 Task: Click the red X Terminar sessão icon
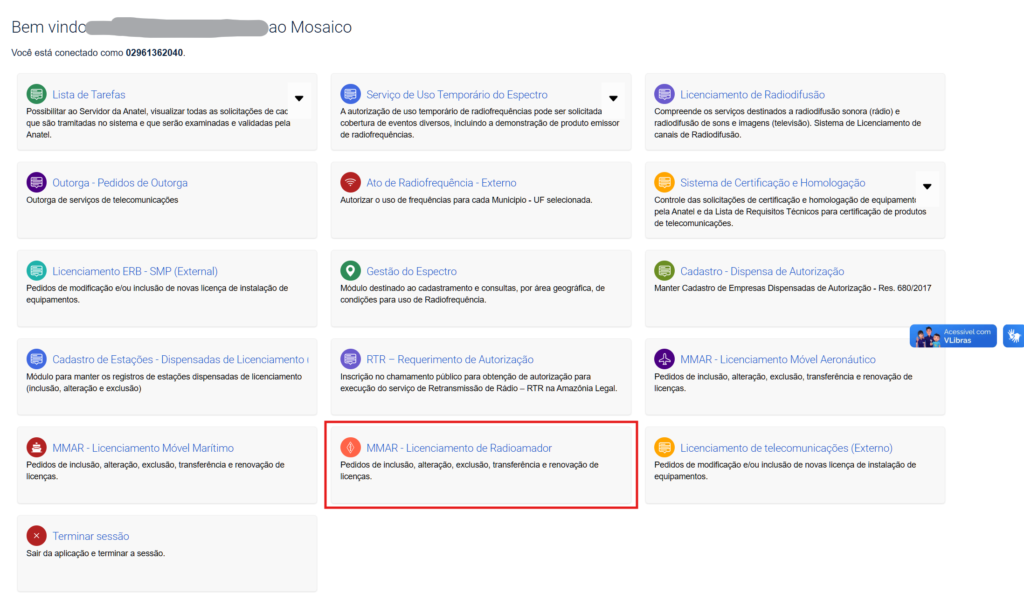tap(37, 535)
